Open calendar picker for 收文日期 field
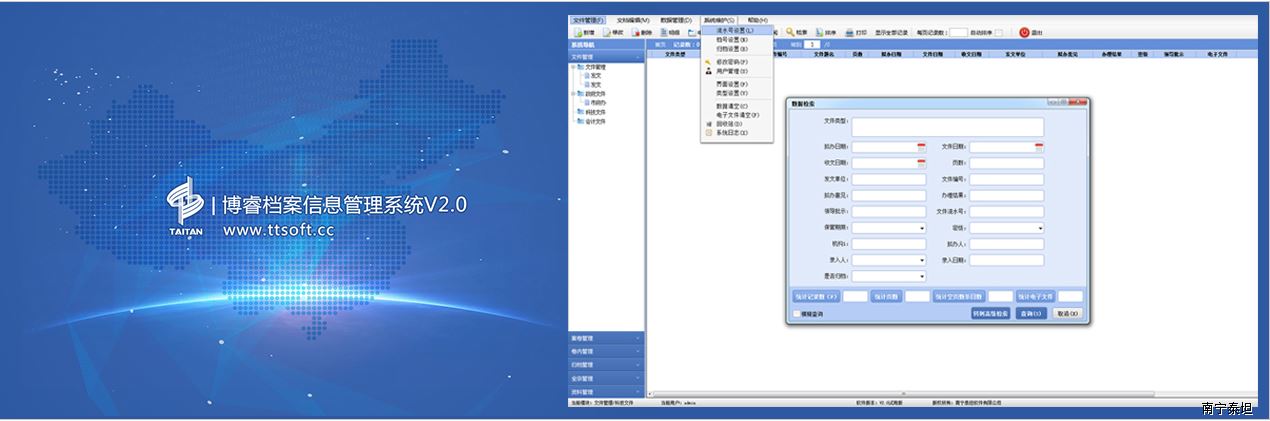1270x421 pixels. 921,163
